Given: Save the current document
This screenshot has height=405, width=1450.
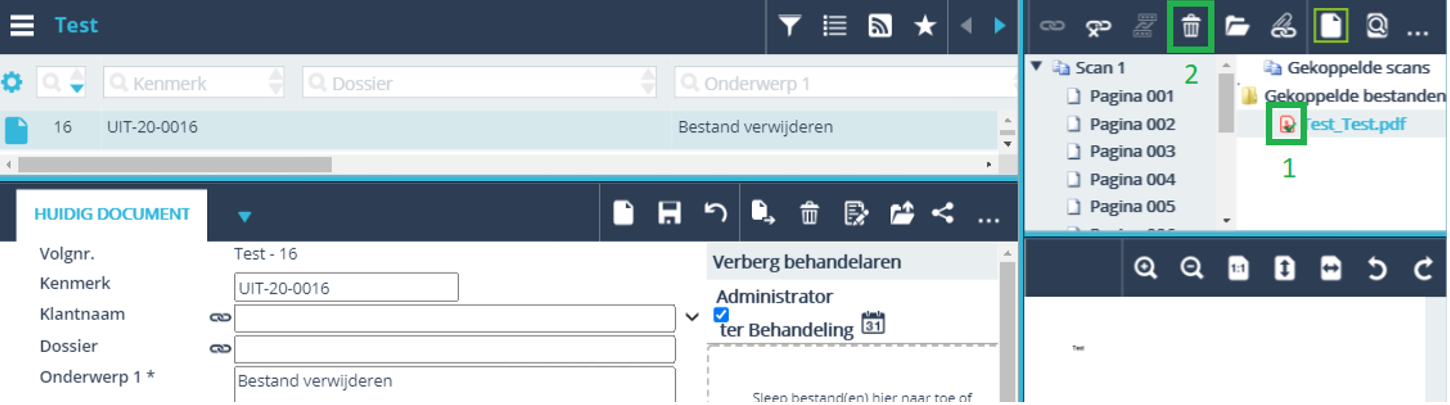Looking at the screenshot, I should (x=669, y=213).
